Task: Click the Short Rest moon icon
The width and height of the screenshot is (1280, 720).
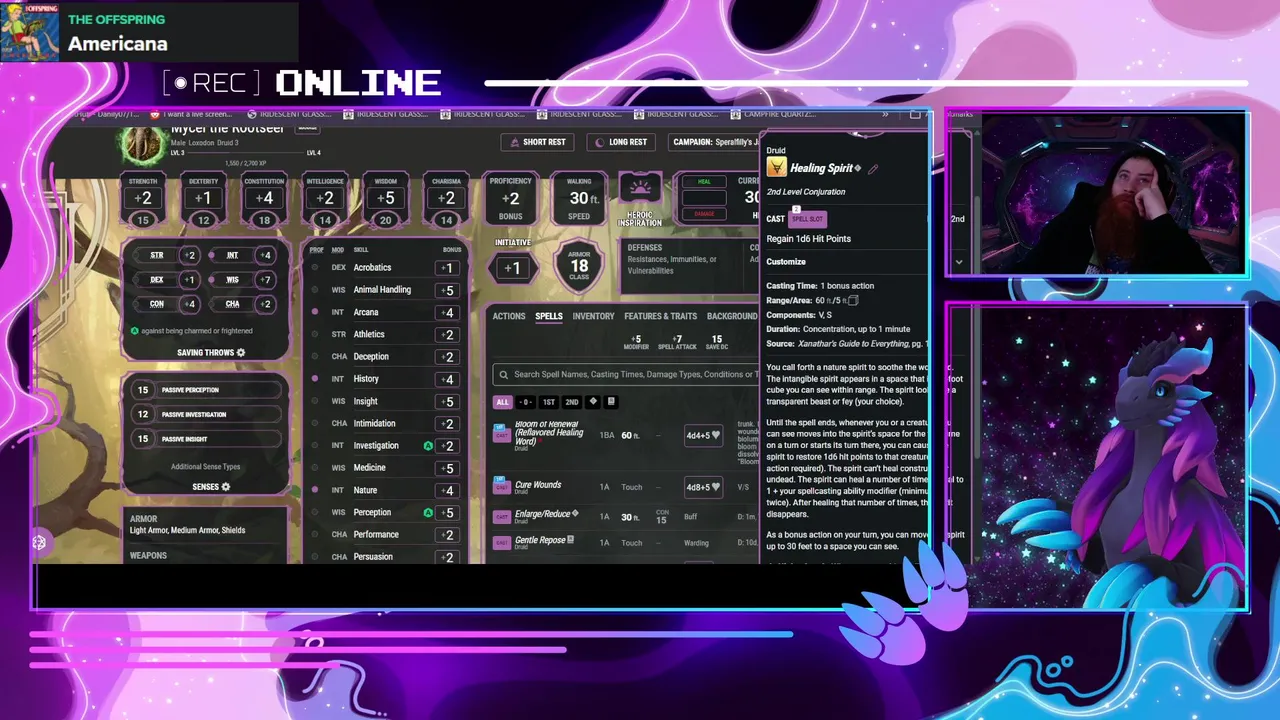Action: pos(515,142)
